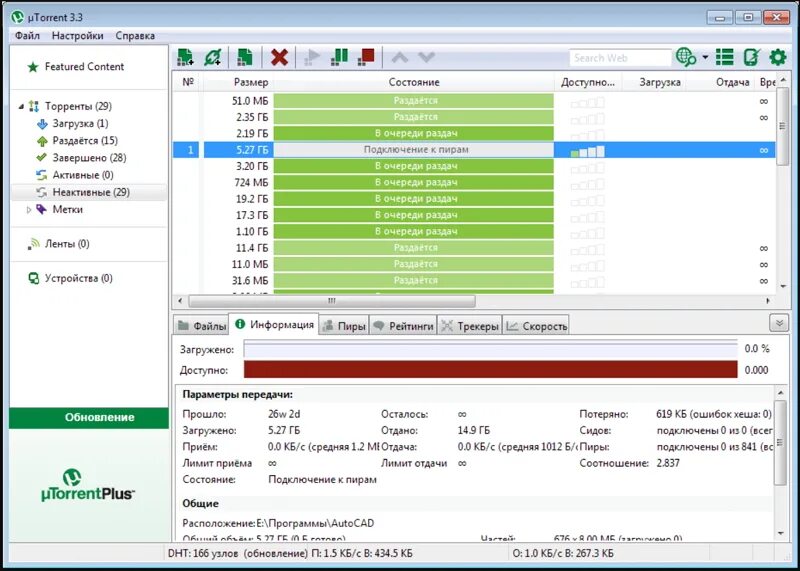Click the green Обновление button
The width and height of the screenshot is (800, 571).
(89, 417)
